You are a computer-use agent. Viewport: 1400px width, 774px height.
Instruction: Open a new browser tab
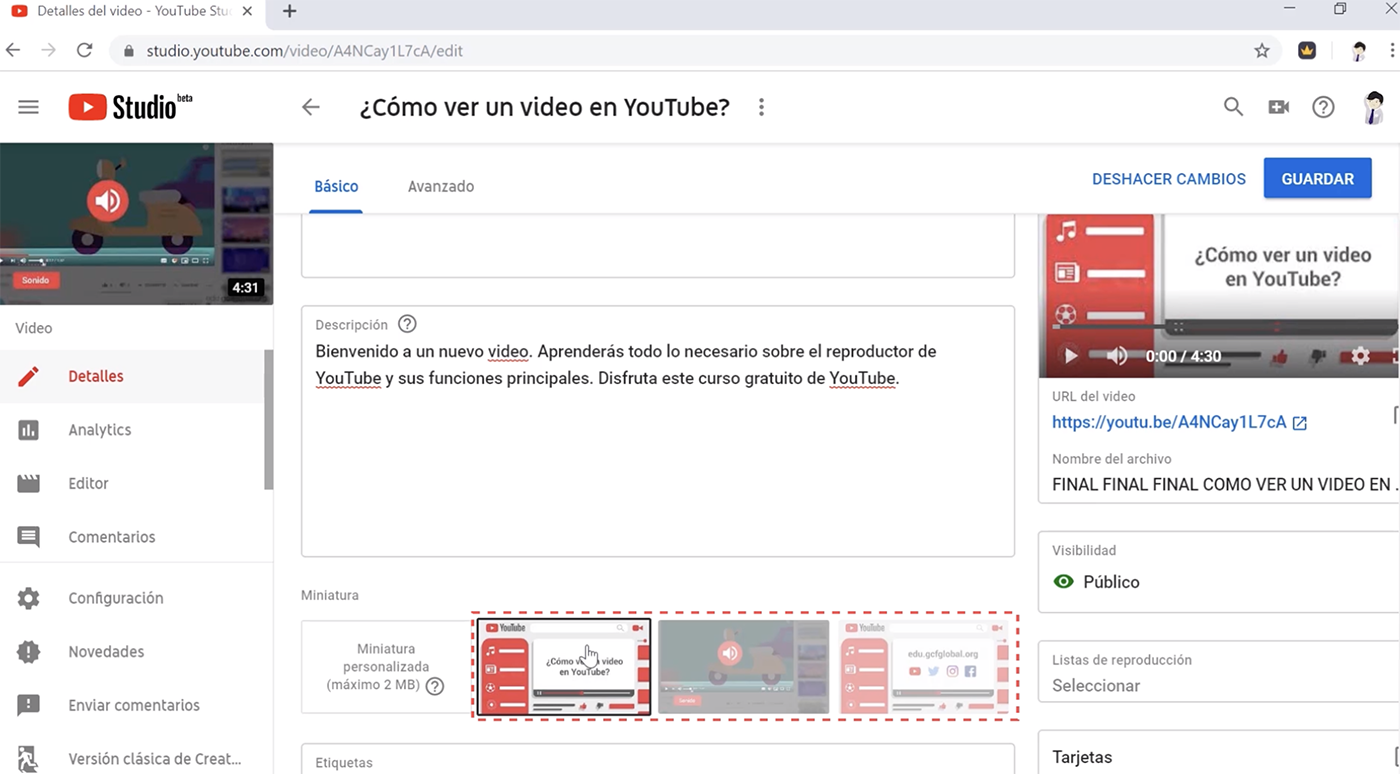click(290, 11)
